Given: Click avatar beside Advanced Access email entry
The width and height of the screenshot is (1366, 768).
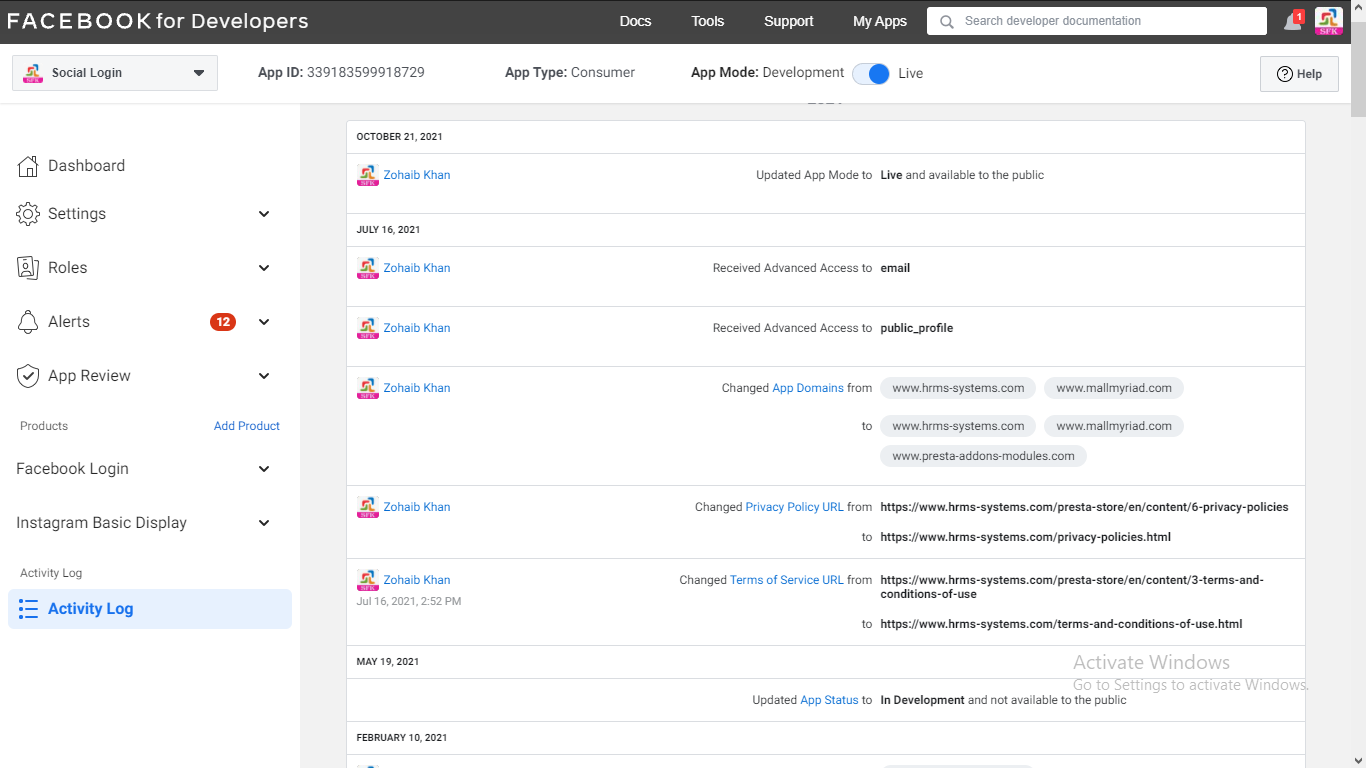Looking at the screenshot, I should (x=368, y=268).
